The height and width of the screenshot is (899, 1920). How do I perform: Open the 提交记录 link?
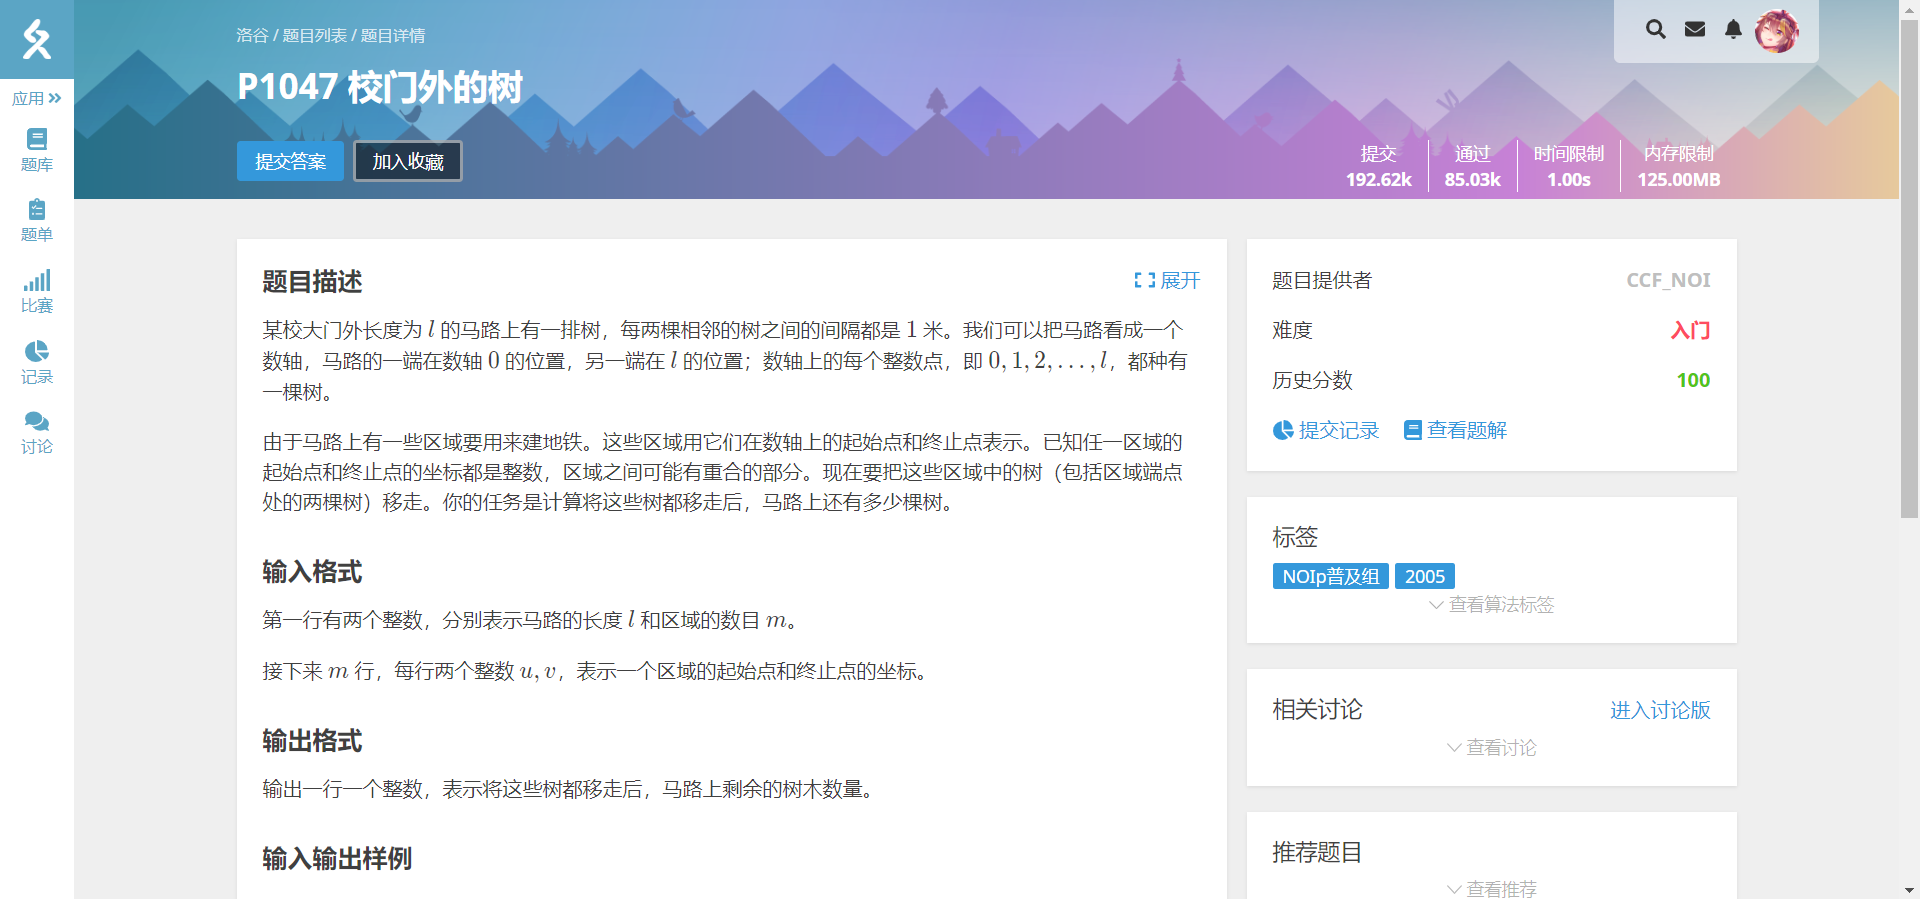(1326, 430)
